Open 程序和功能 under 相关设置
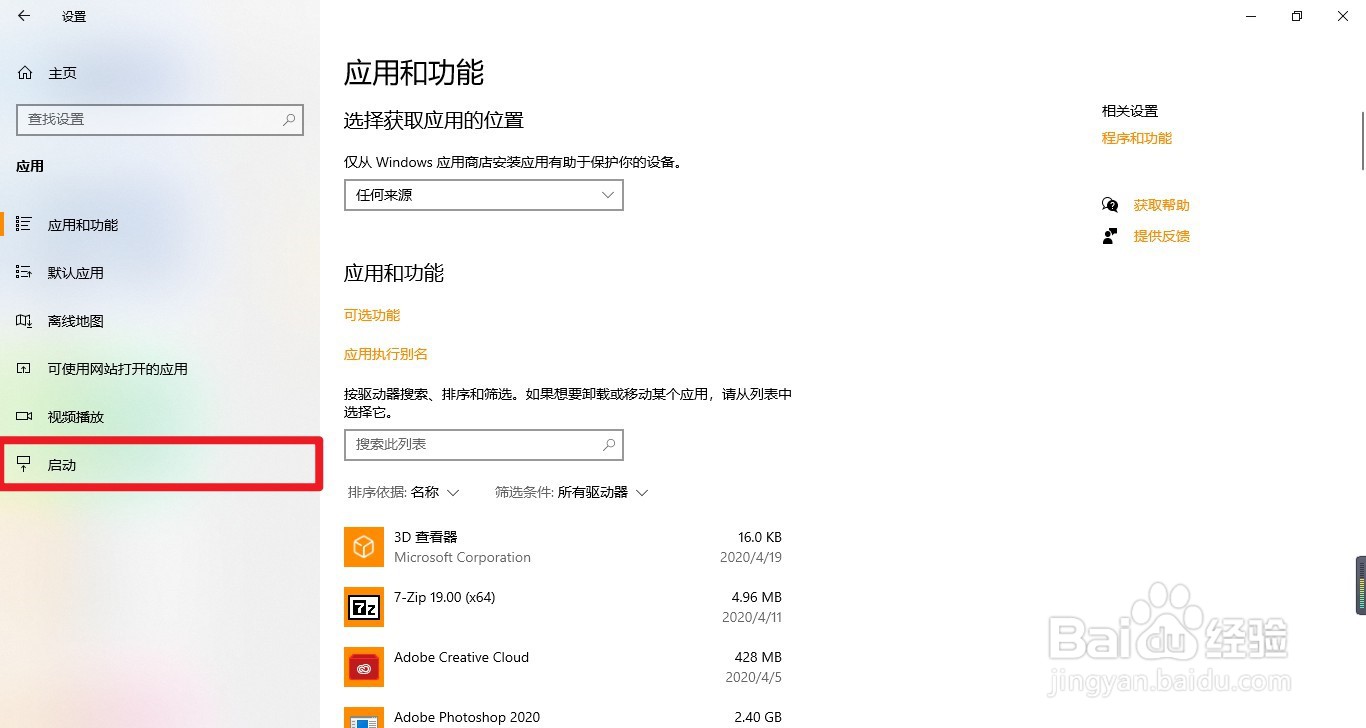This screenshot has height=728, width=1366. [1136, 138]
